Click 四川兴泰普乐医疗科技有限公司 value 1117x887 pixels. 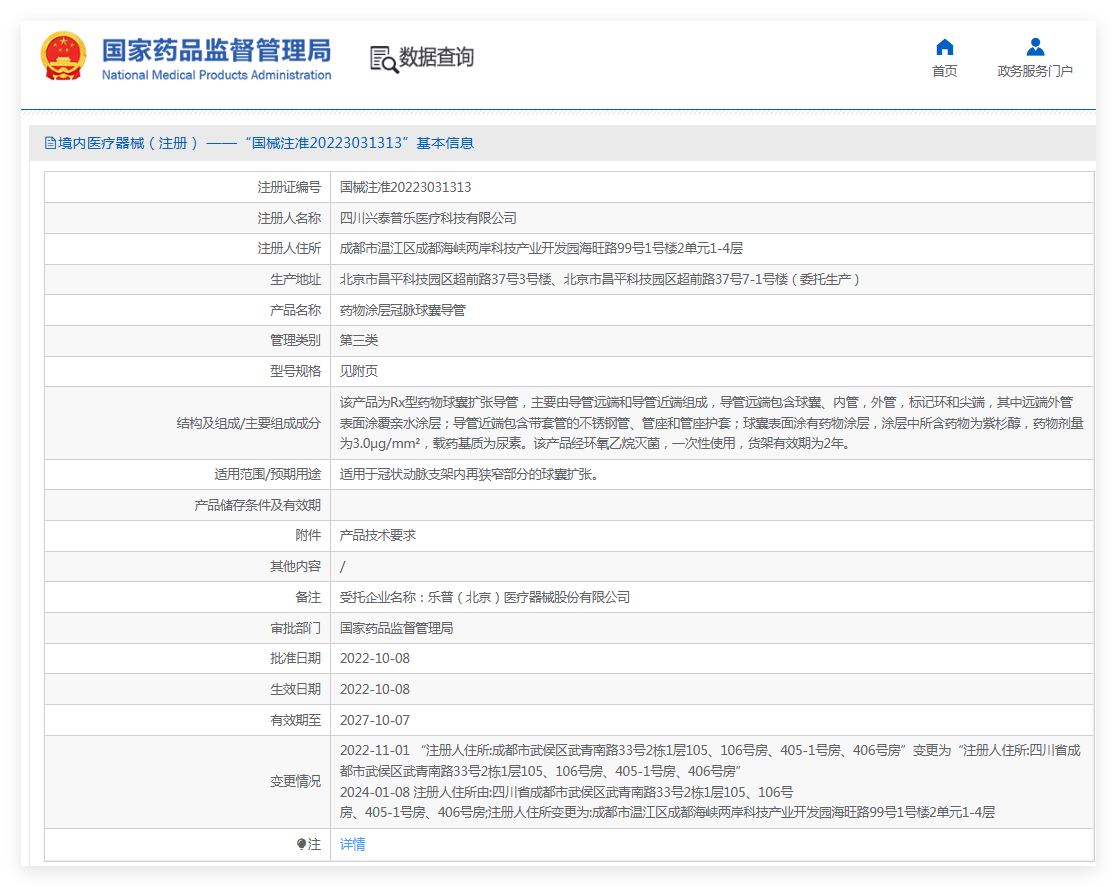pyautogui.click(x=428, y=218)
